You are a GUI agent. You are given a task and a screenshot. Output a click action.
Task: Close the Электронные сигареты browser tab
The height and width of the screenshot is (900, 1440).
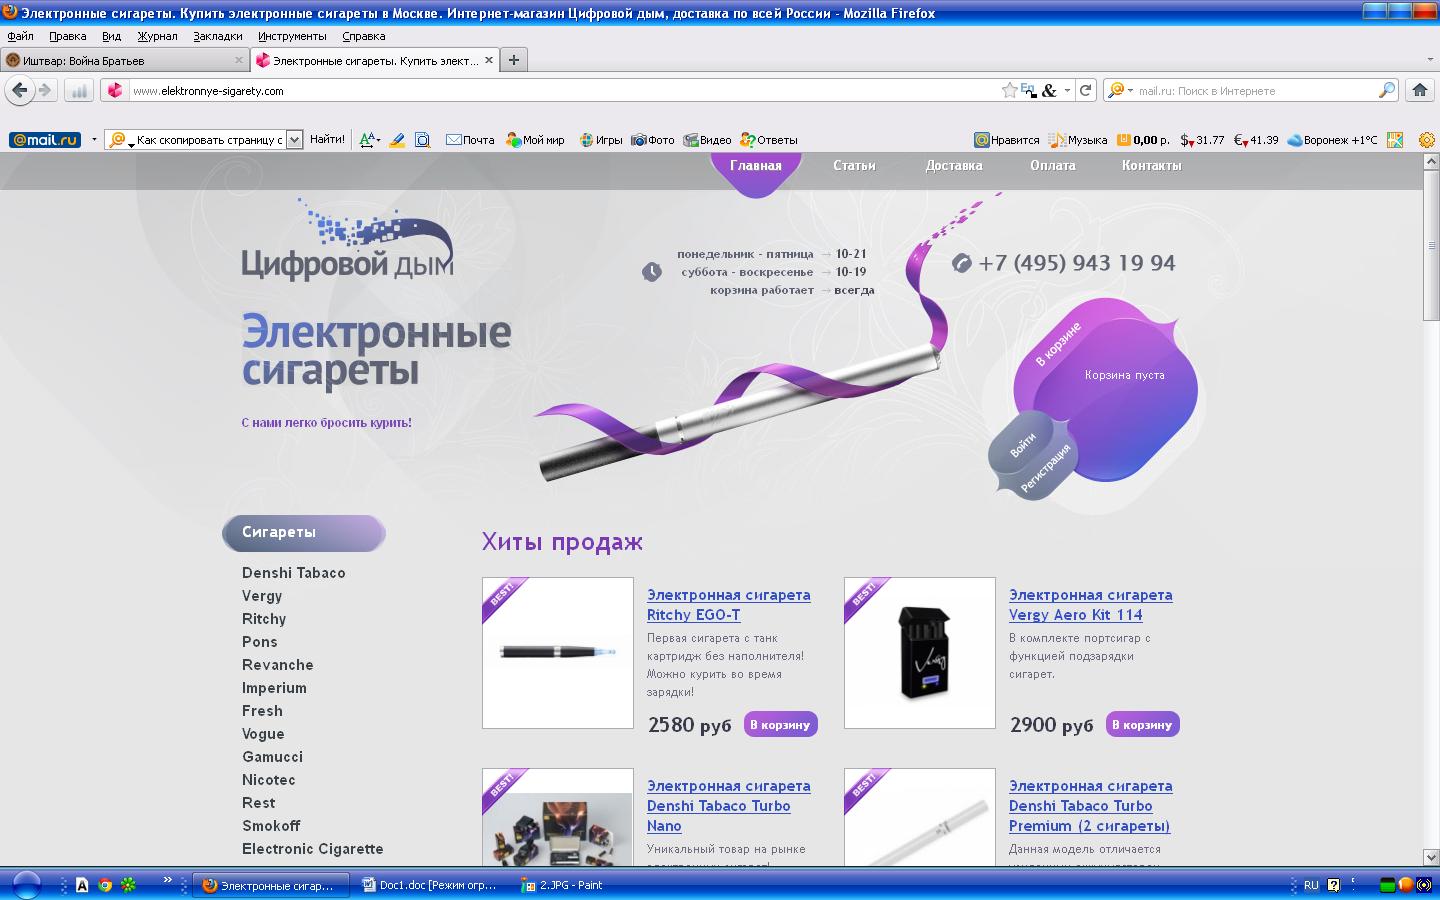coord(489,60)
